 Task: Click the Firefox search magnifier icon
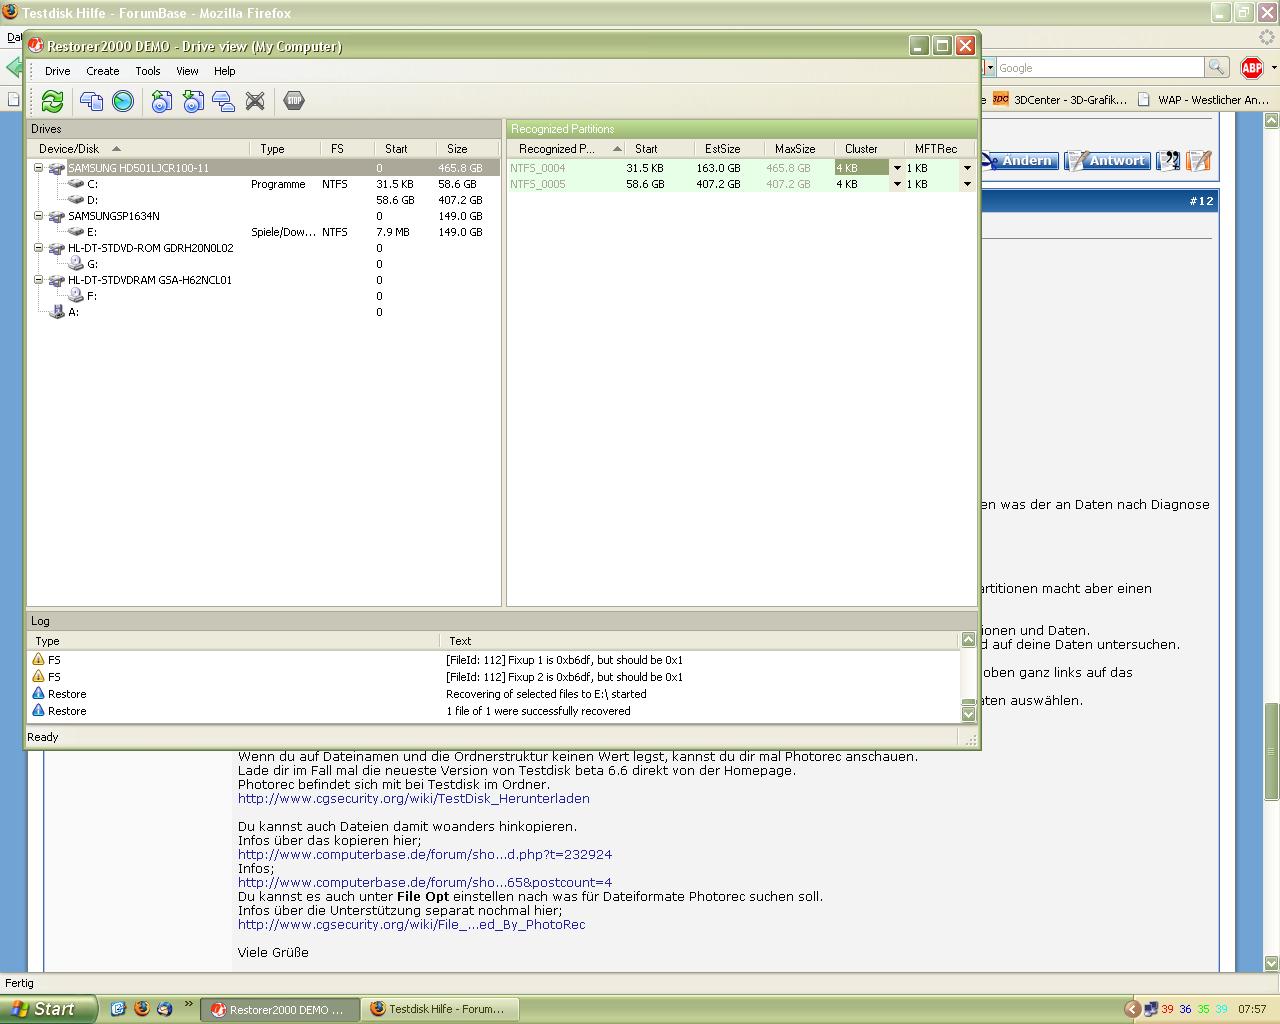click(1216, 67)
